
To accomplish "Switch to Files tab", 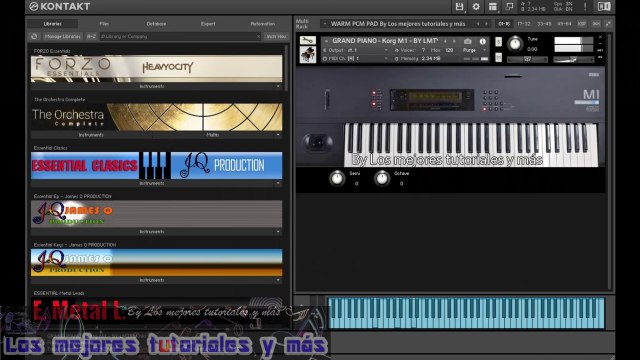I will point(104,24).
